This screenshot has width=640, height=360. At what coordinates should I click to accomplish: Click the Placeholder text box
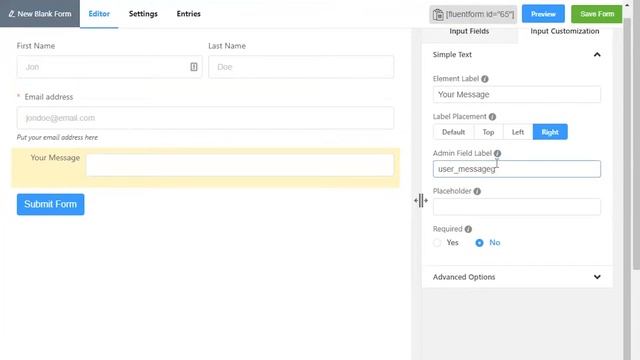[x=517, y=207]
